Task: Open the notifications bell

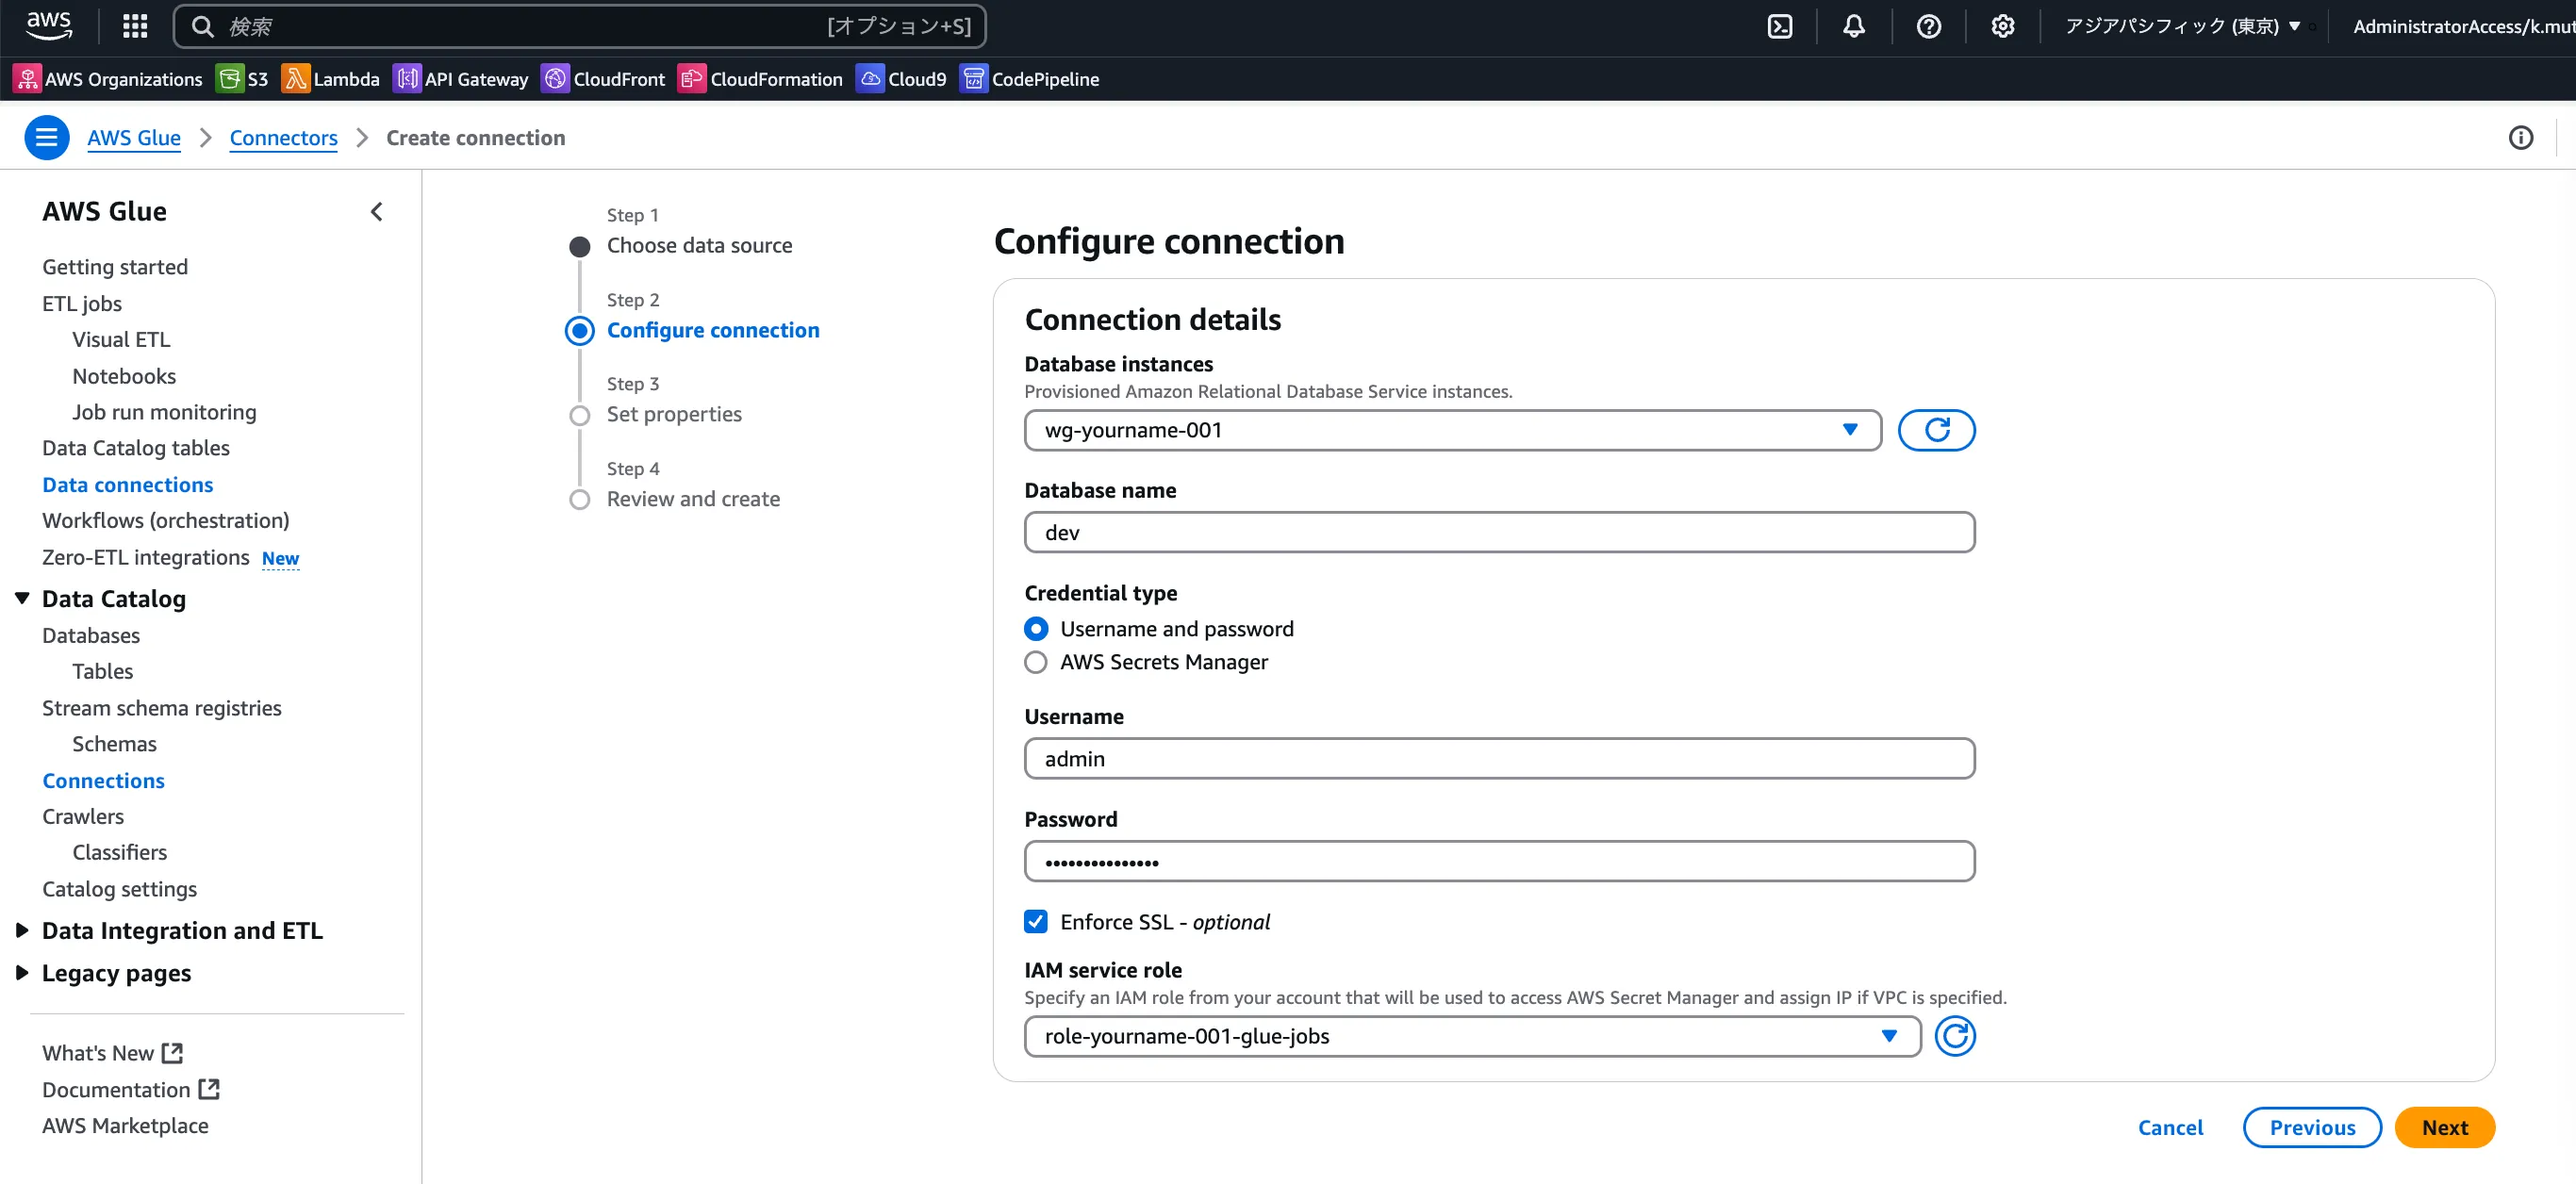Action: (1853, 27)
